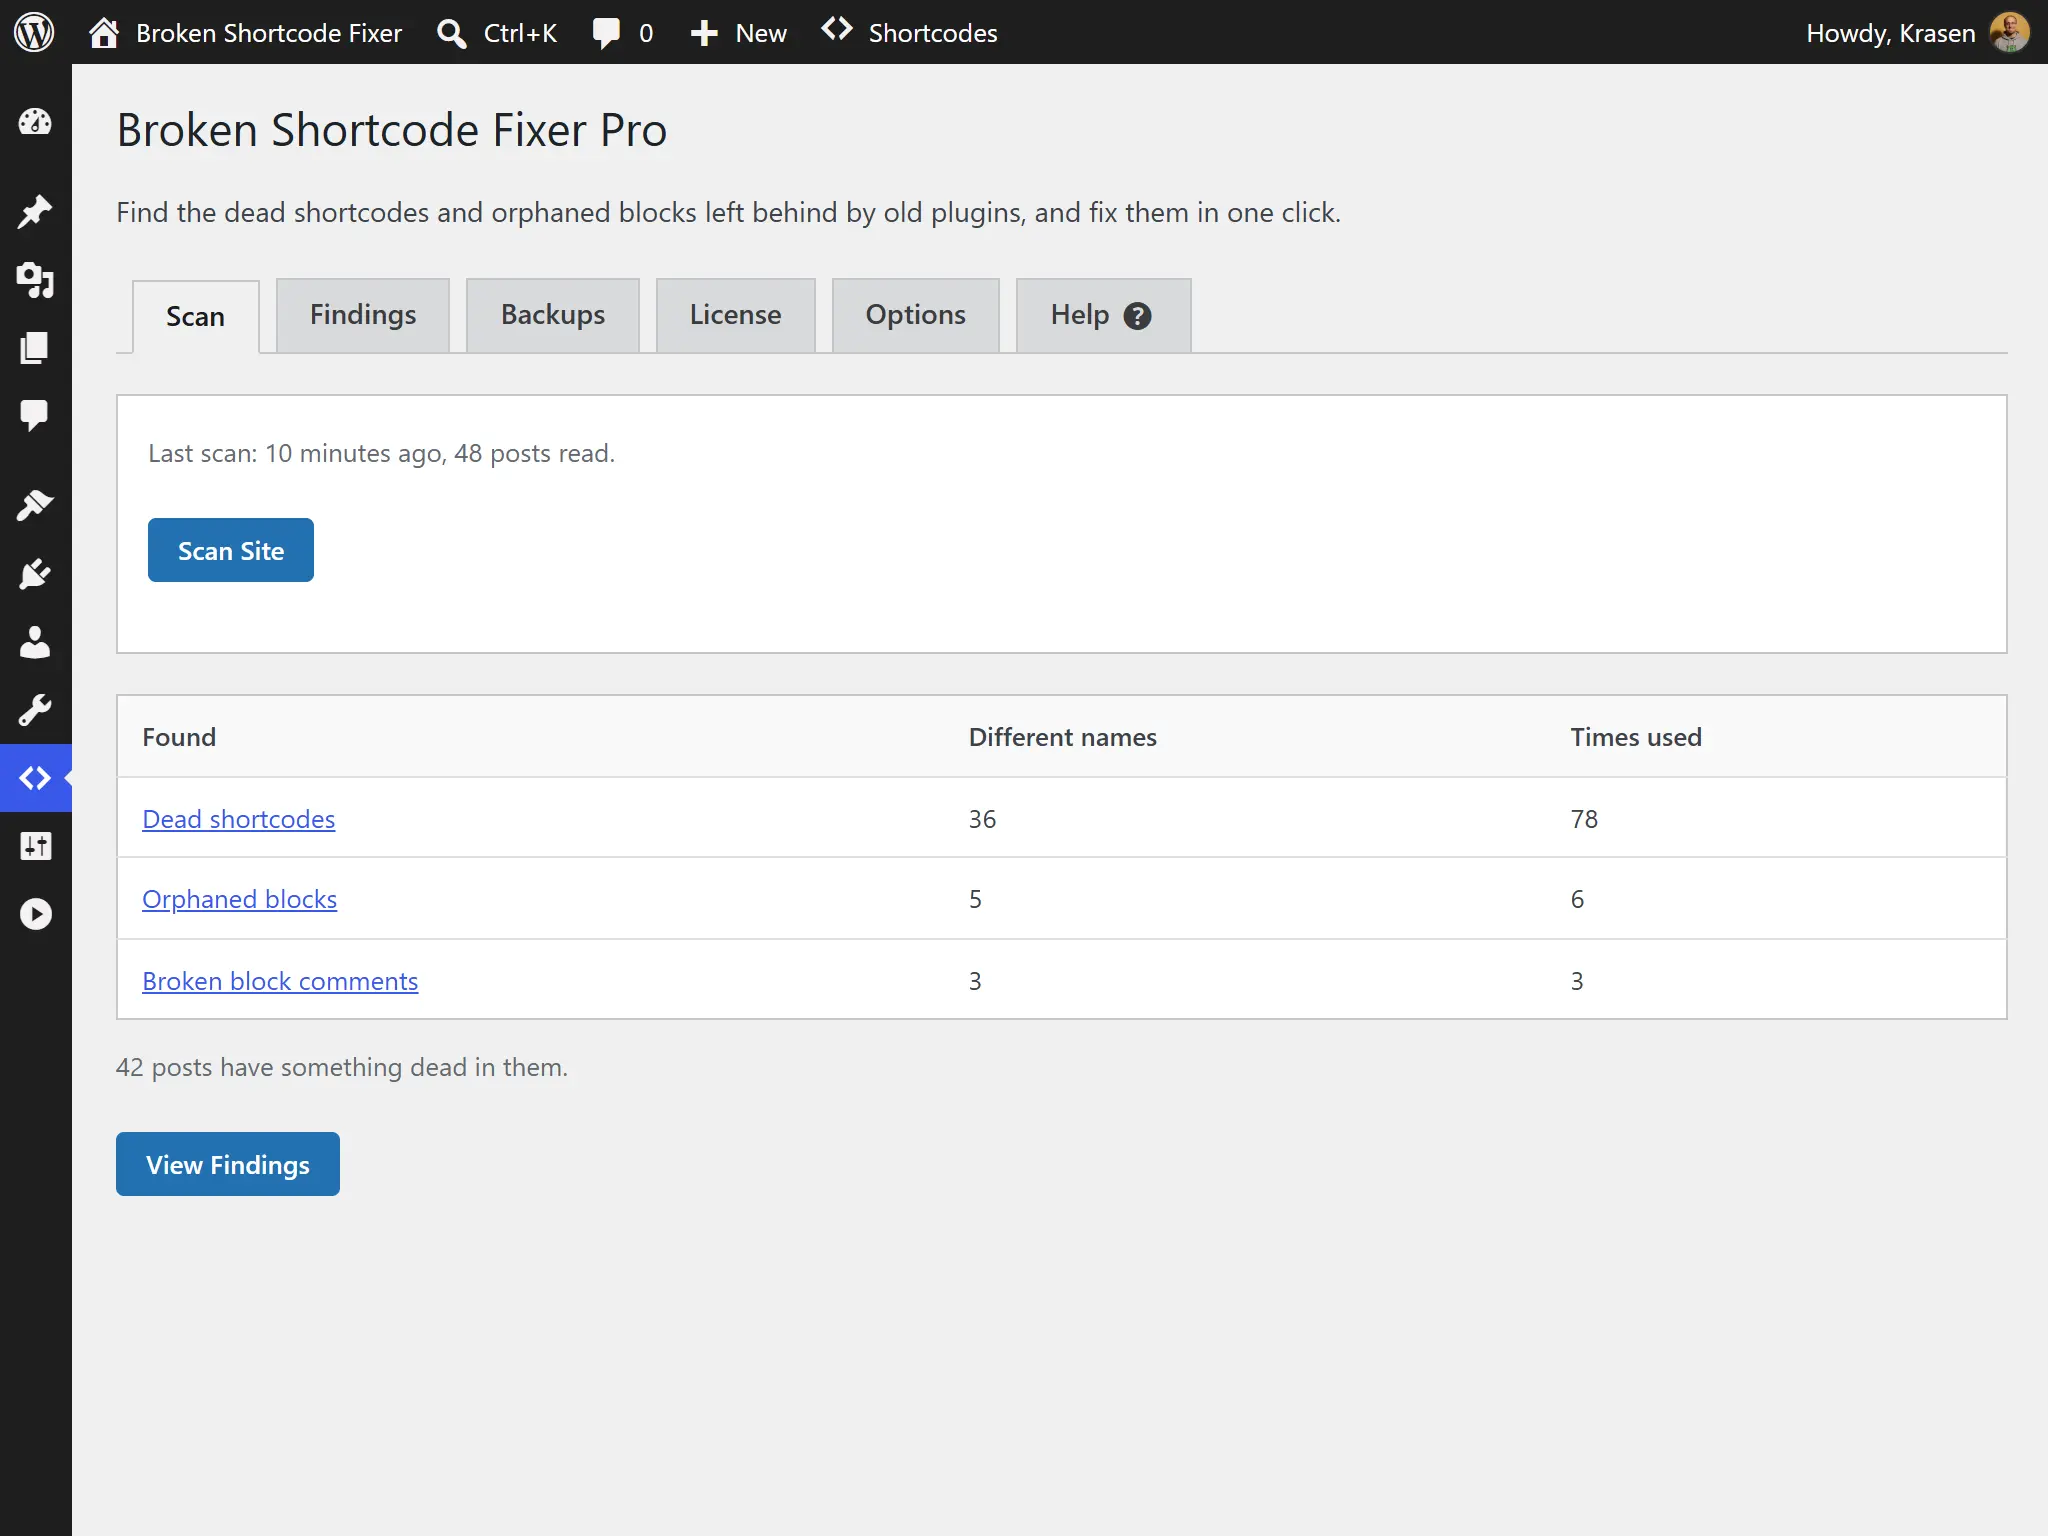Click the Last scan status text
Viewport: 2048px width, 1536px height.
pos(381,453)
